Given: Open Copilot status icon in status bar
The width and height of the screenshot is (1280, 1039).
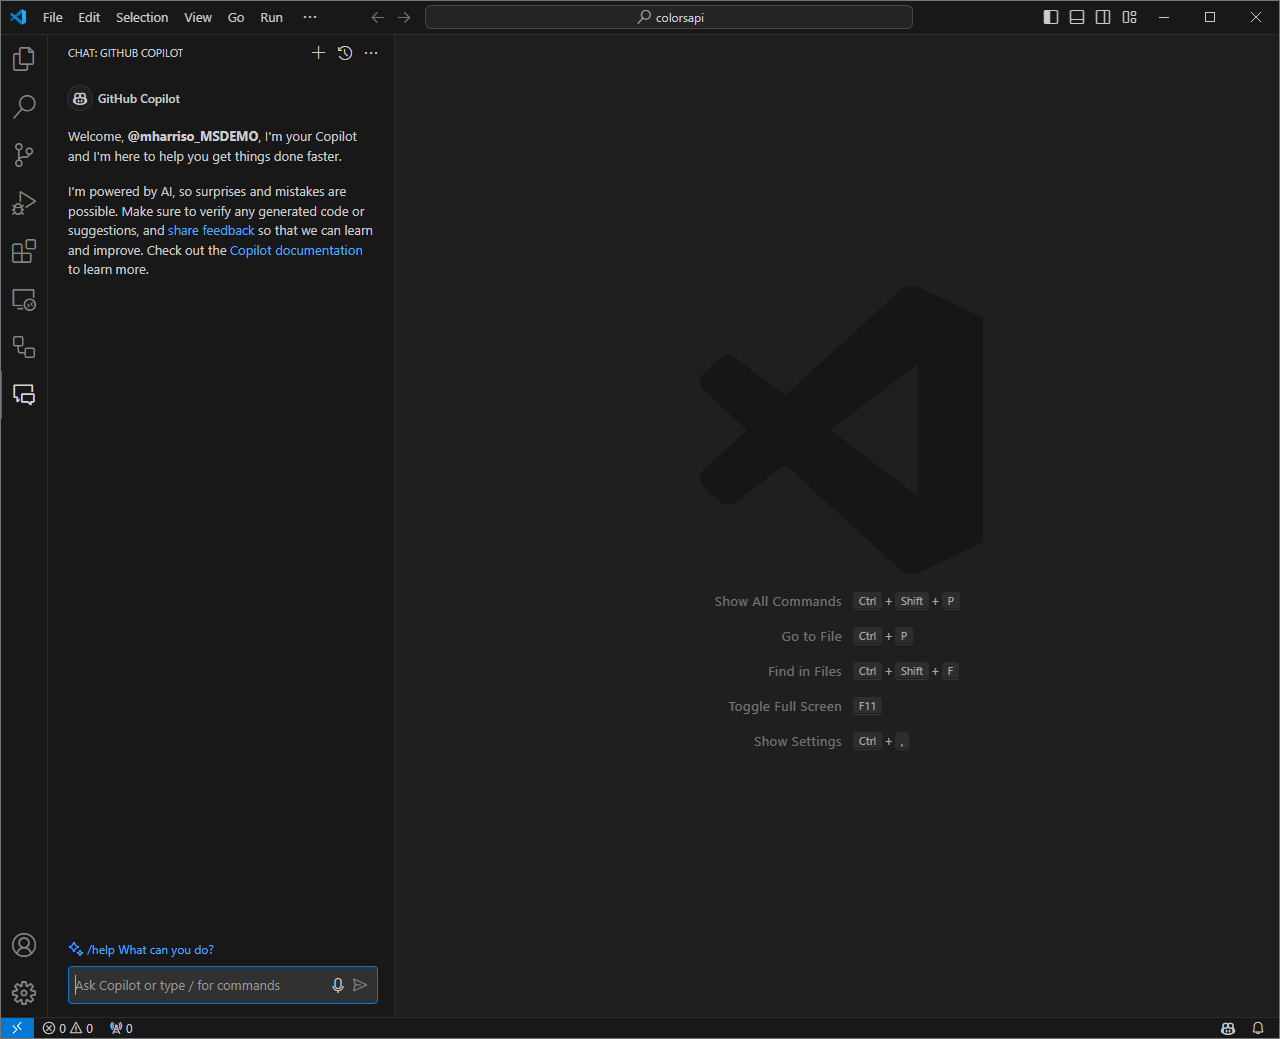Looking at the screenshot, I should 1228,1028.
